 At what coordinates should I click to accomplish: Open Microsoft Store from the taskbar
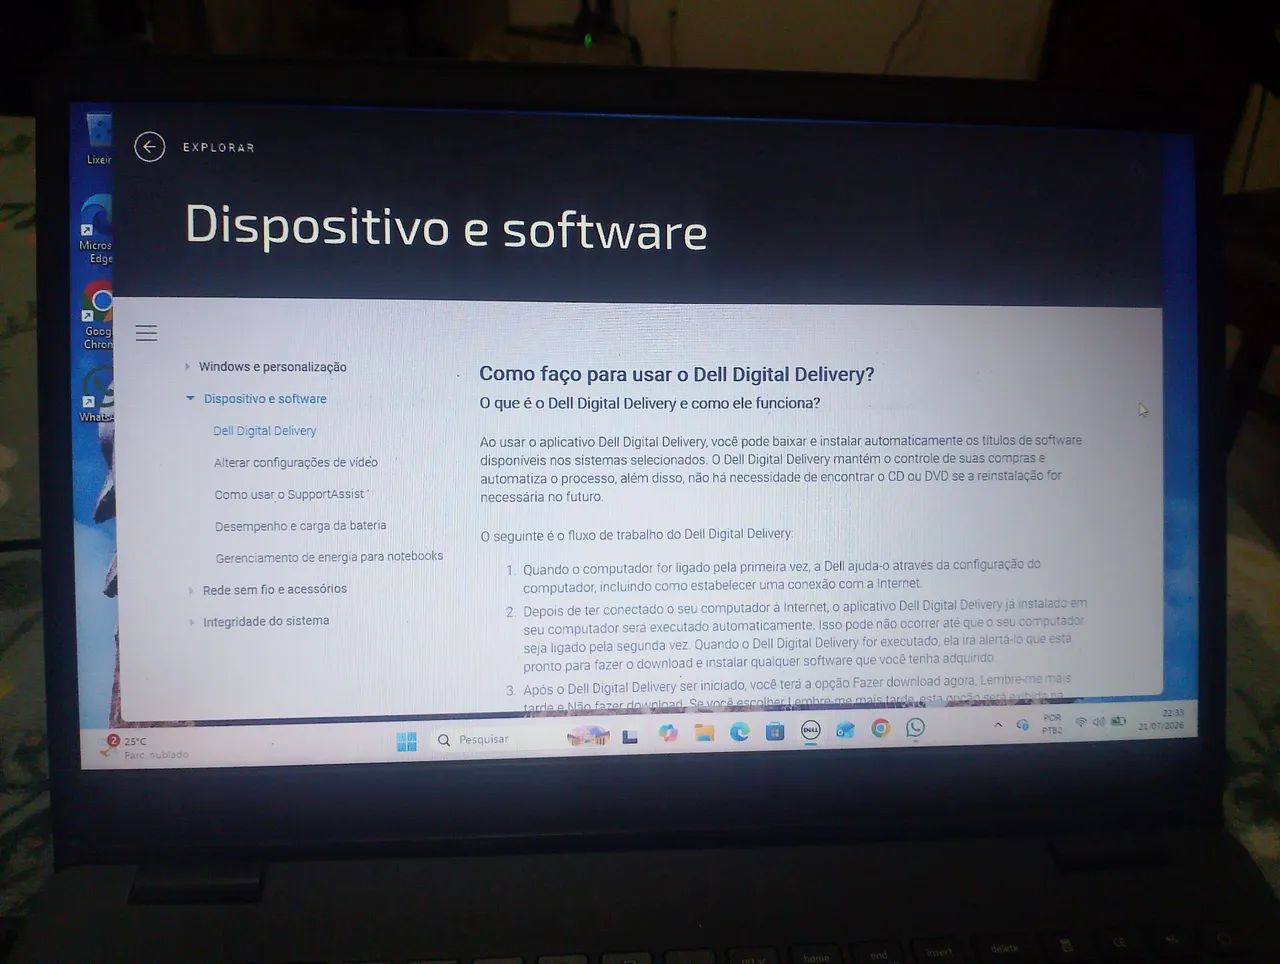pos(775,732)
